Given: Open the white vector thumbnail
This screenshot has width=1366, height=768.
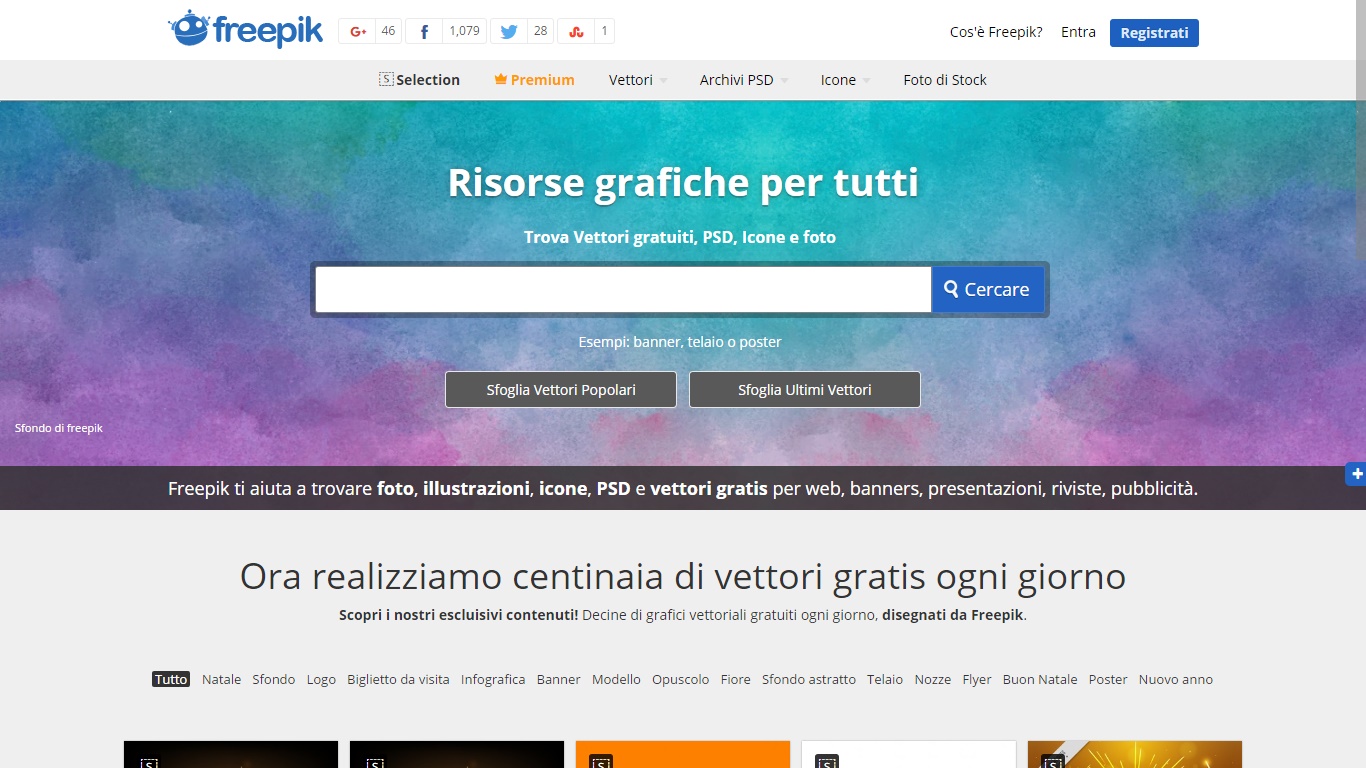Looking at the screenshot, I should point(909,754).
